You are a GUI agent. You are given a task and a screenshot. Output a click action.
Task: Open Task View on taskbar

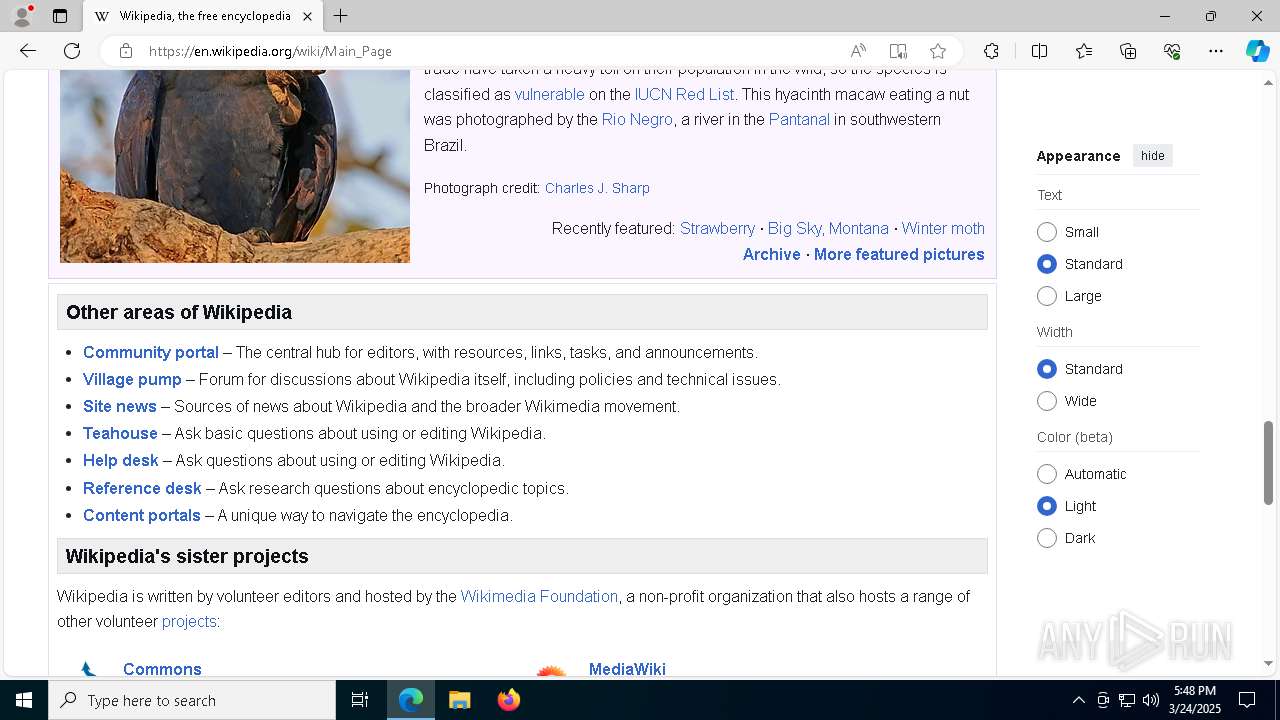click(x=360, y=700)
